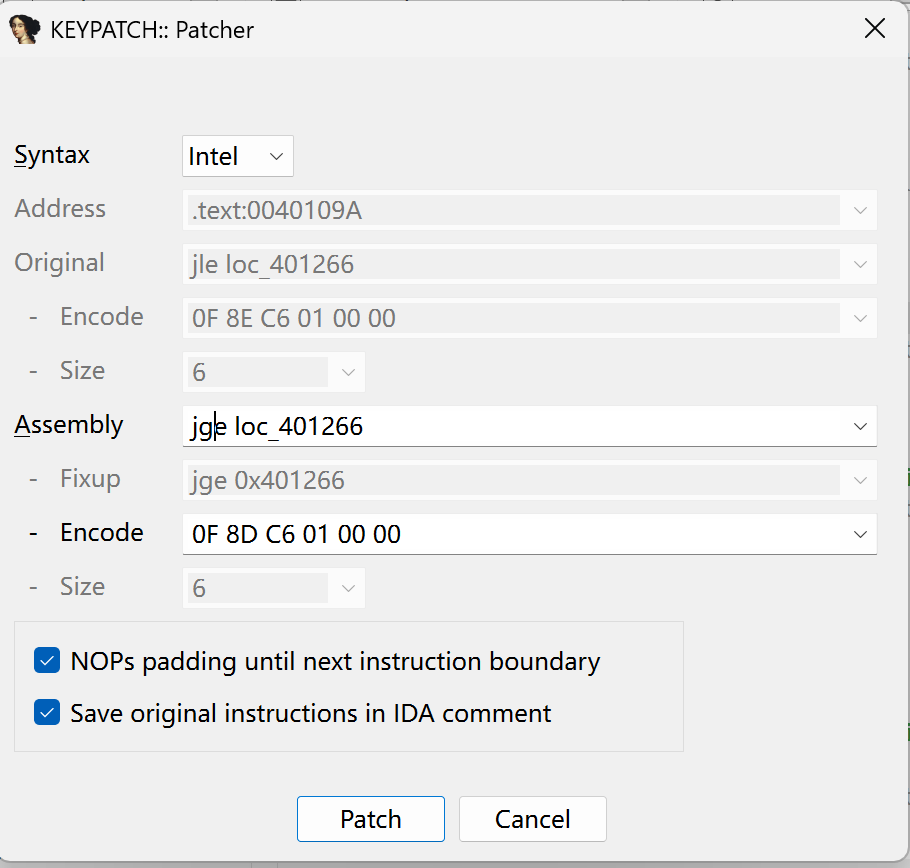Open the new Encode bytes dropdown arrow
This screenshot has height=868, width=910.
(860, 534)
